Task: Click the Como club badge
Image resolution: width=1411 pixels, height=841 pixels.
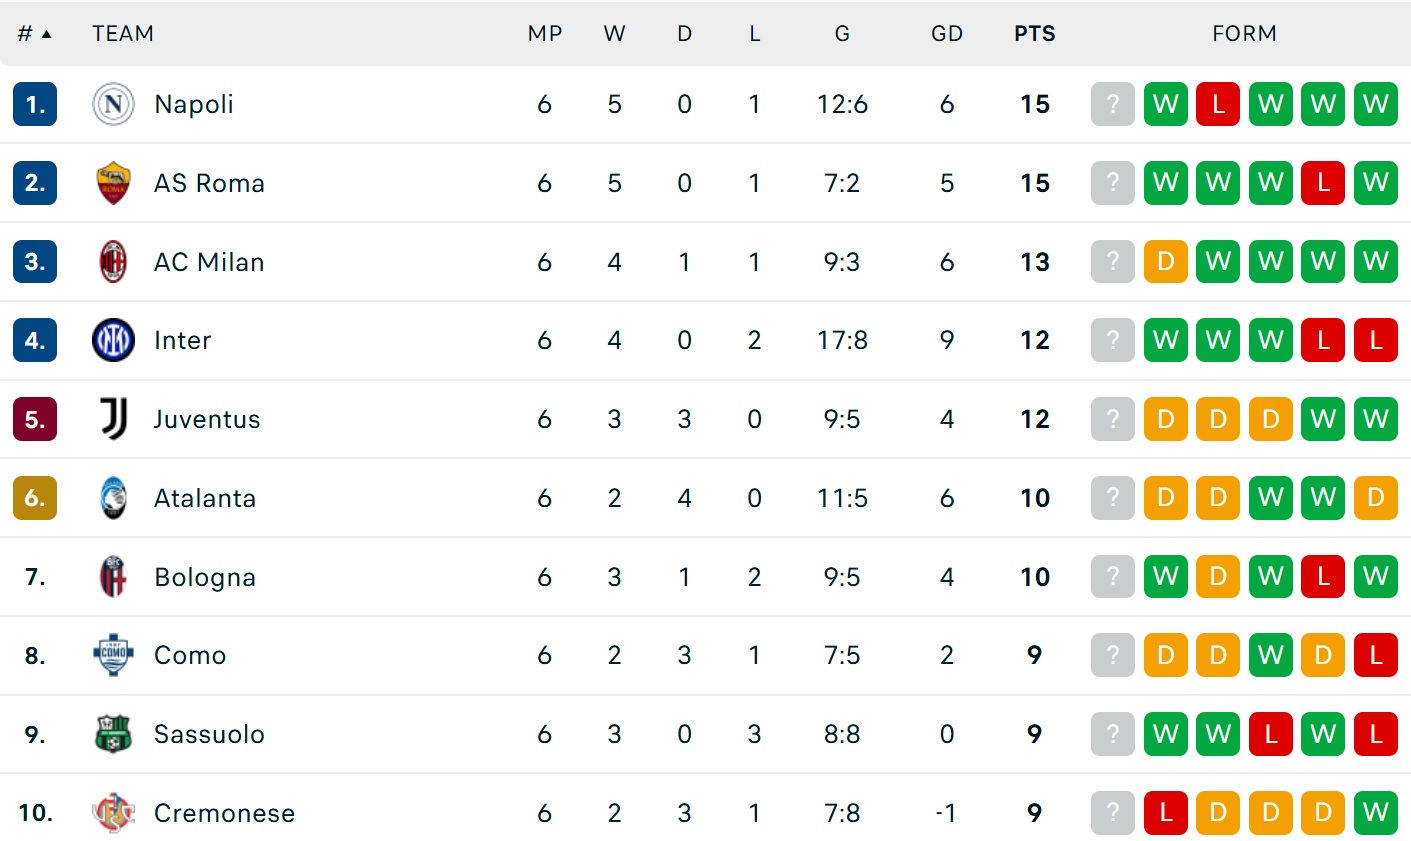Action: click(113, 655)
